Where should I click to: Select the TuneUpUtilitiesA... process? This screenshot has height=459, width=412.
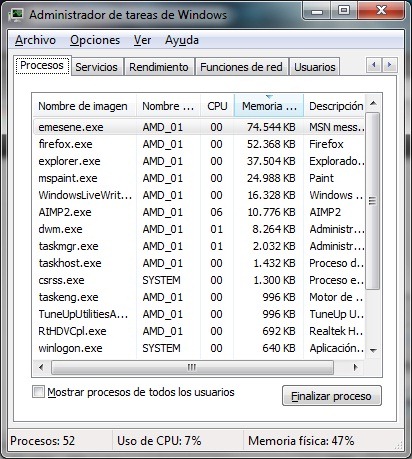199,314
